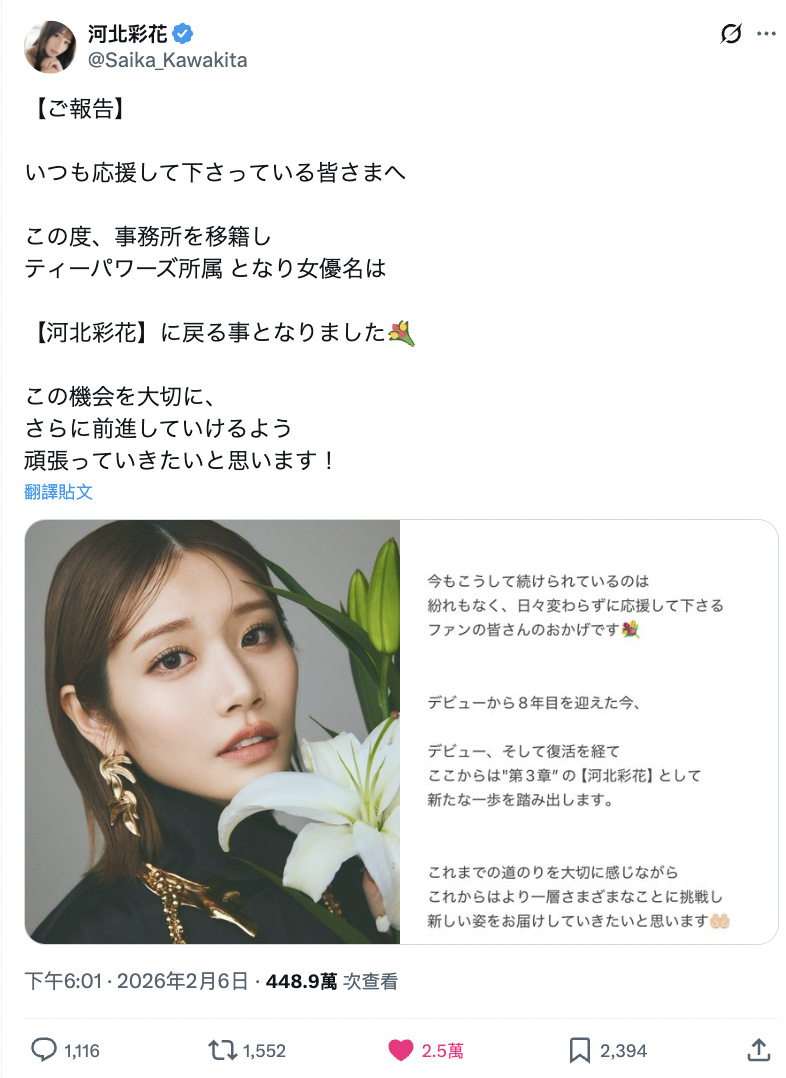Open the three-dot more options menu

[x=765, y=34]
